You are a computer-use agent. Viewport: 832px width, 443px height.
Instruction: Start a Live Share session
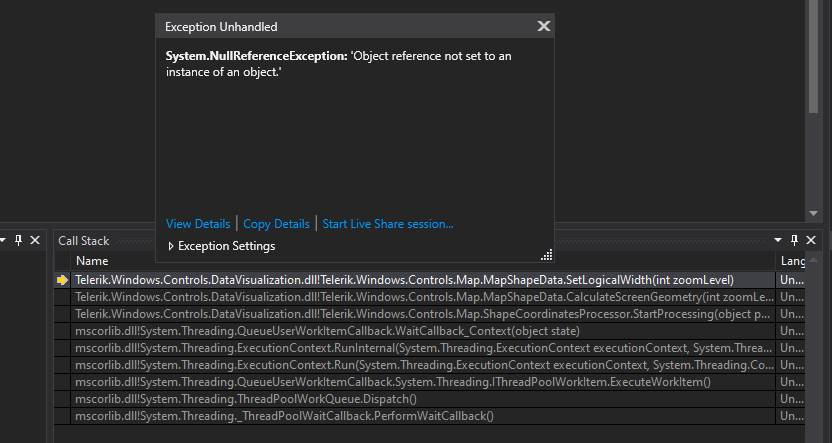[x=387, y=224]
